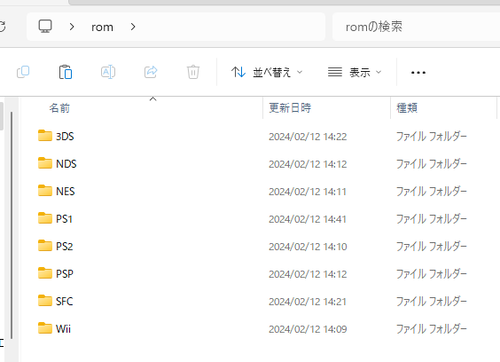Click the Delete trash can icon
The image size is (500, 362).
193,72
